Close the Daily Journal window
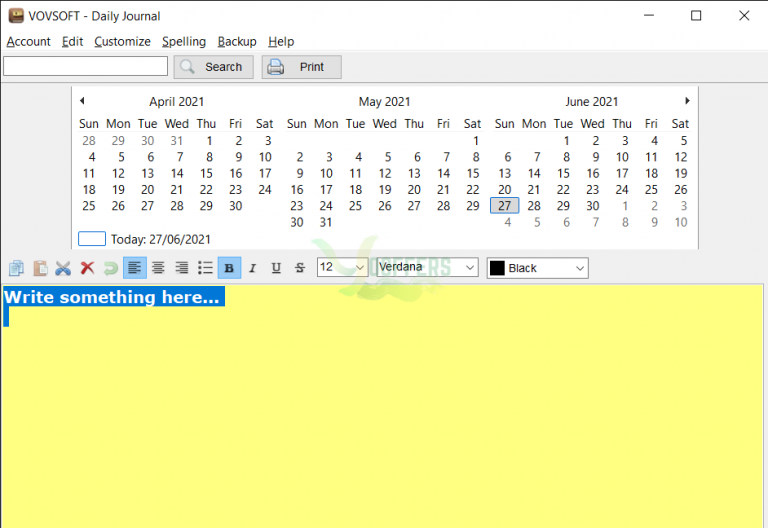 pos(744,16)
